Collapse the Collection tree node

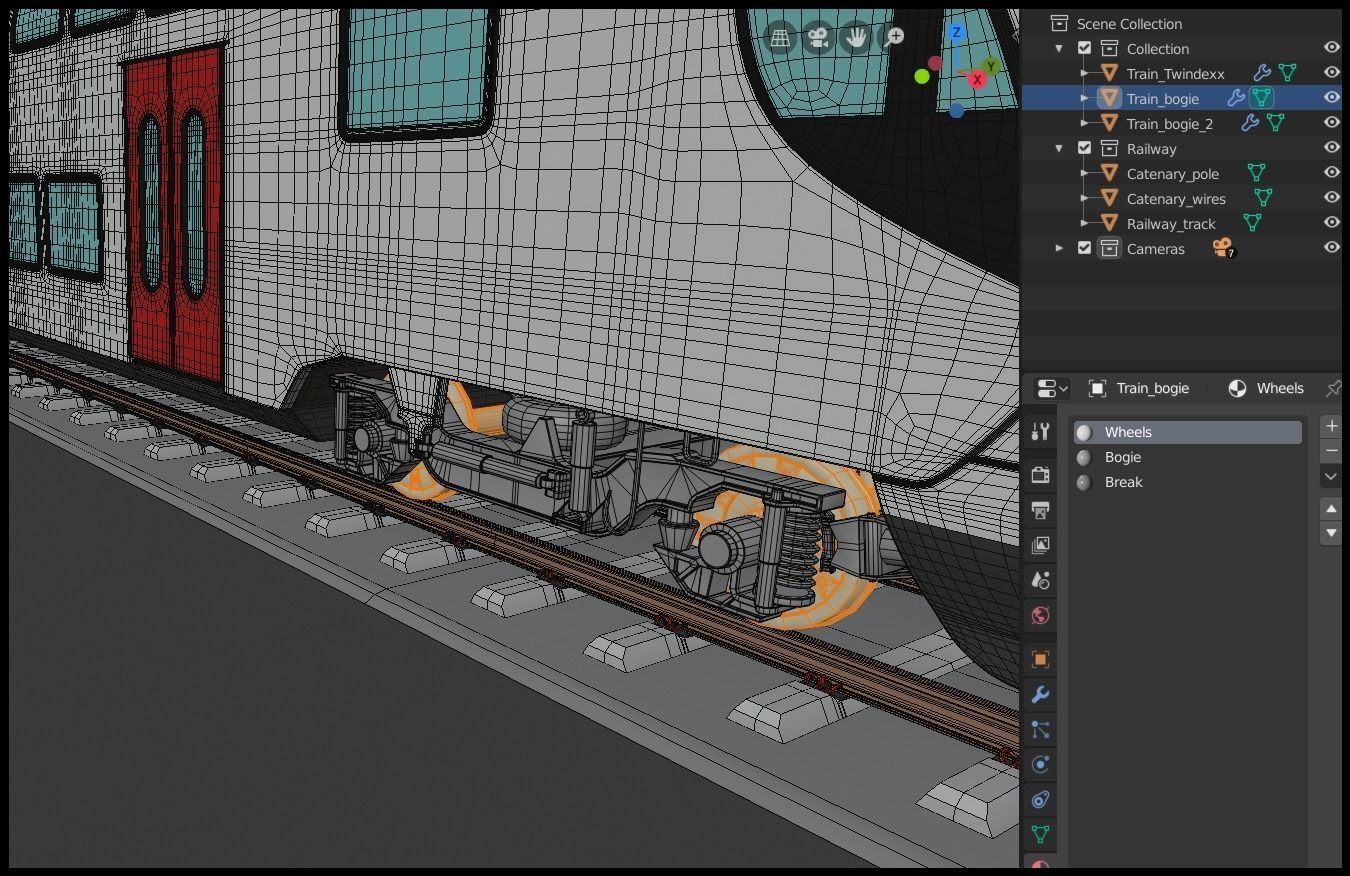tap(1059, 48)
